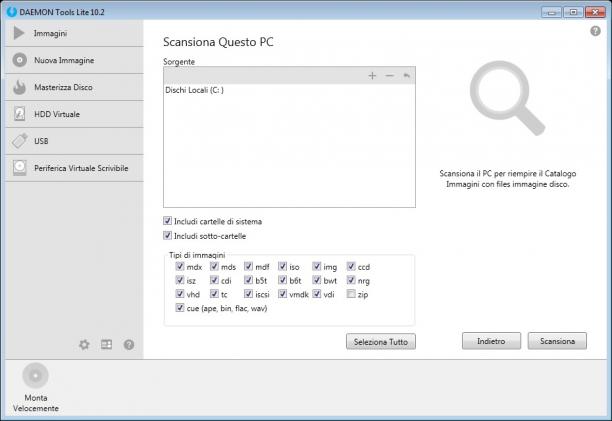Image resolution: width=612 pixels, height=421 pixels.
Task: Toggle the ccd image type checkbox
Action: pos(351,266)
